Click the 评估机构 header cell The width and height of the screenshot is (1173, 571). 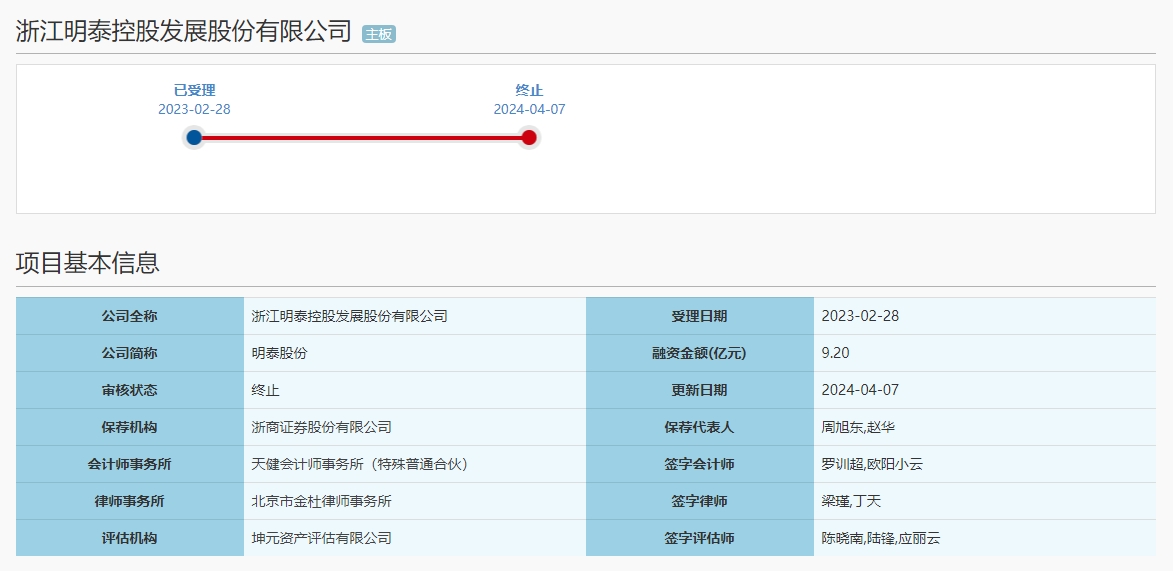[x=130, y=538]
